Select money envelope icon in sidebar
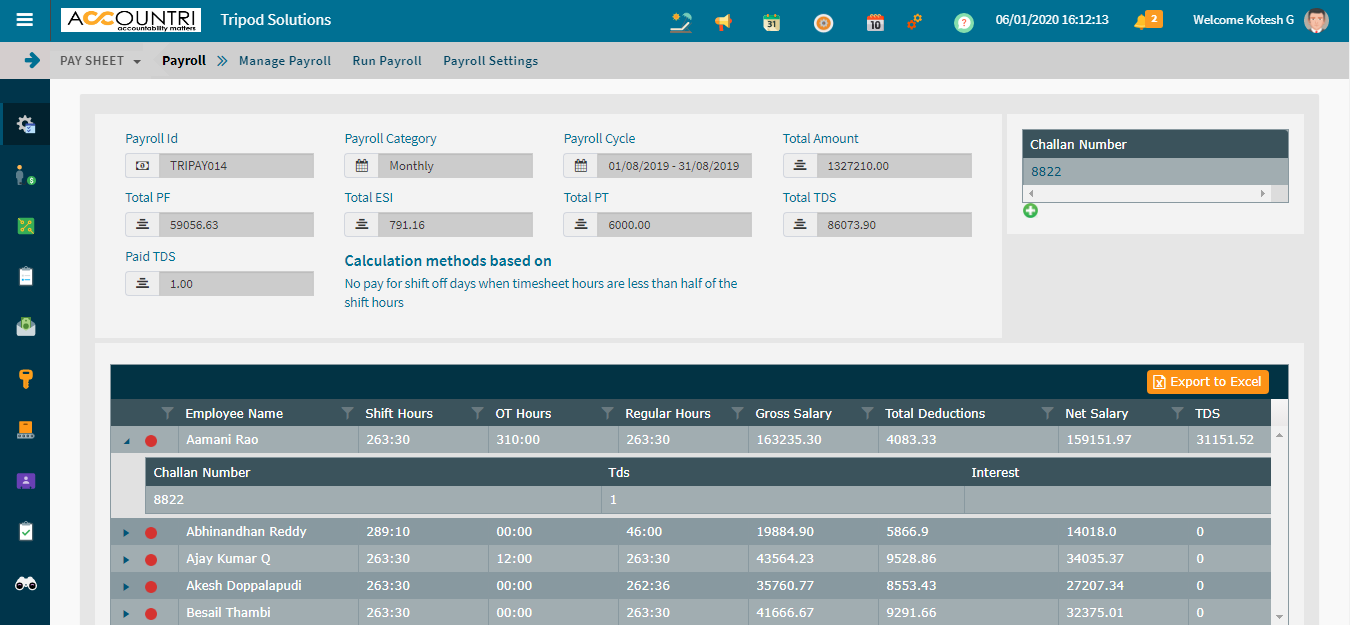 26,326
